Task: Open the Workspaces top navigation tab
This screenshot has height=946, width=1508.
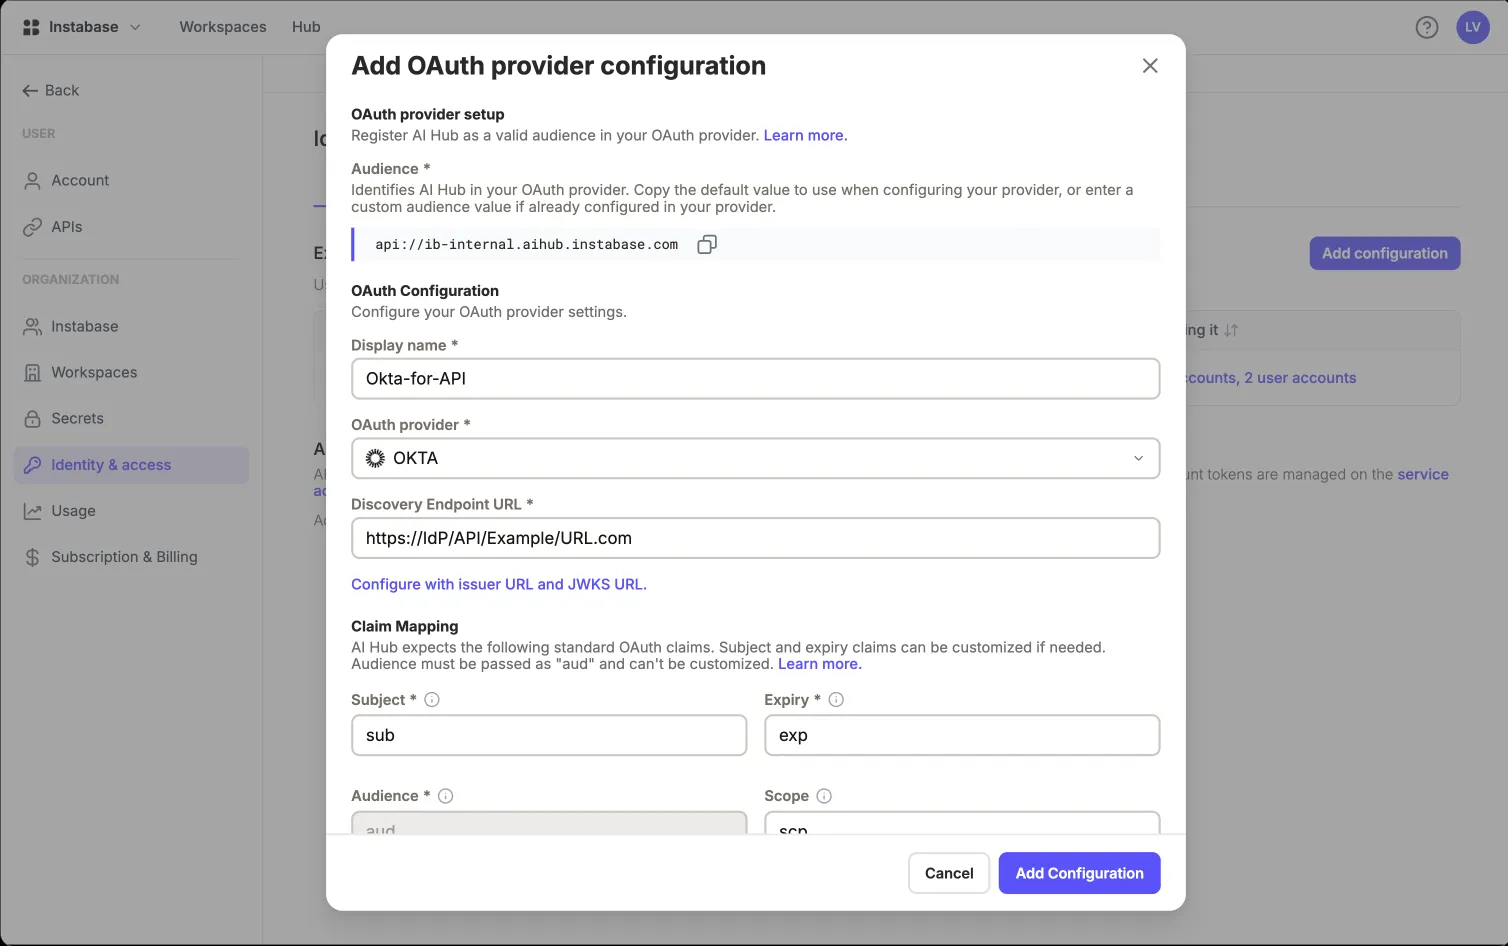Action: click(223, 27)
